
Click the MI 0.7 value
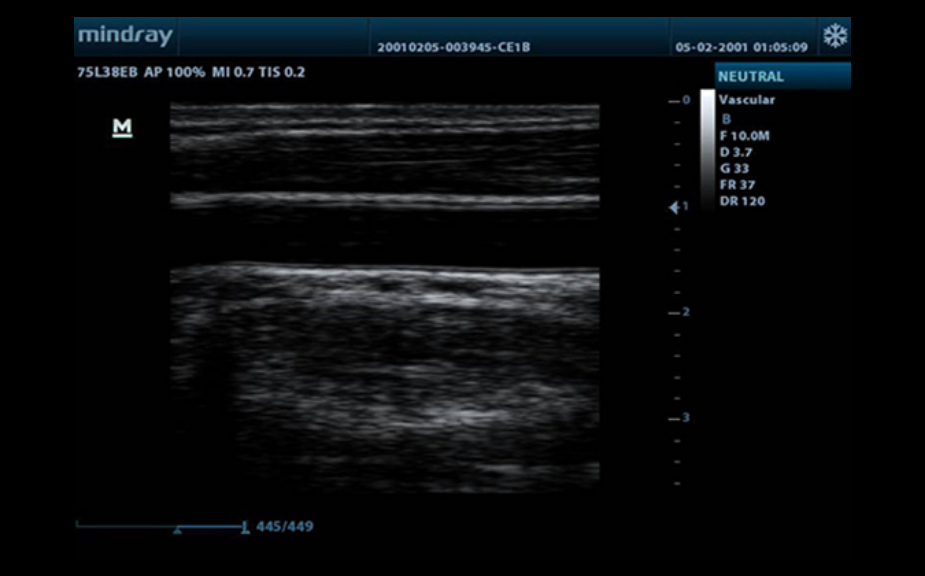[232, 73]
